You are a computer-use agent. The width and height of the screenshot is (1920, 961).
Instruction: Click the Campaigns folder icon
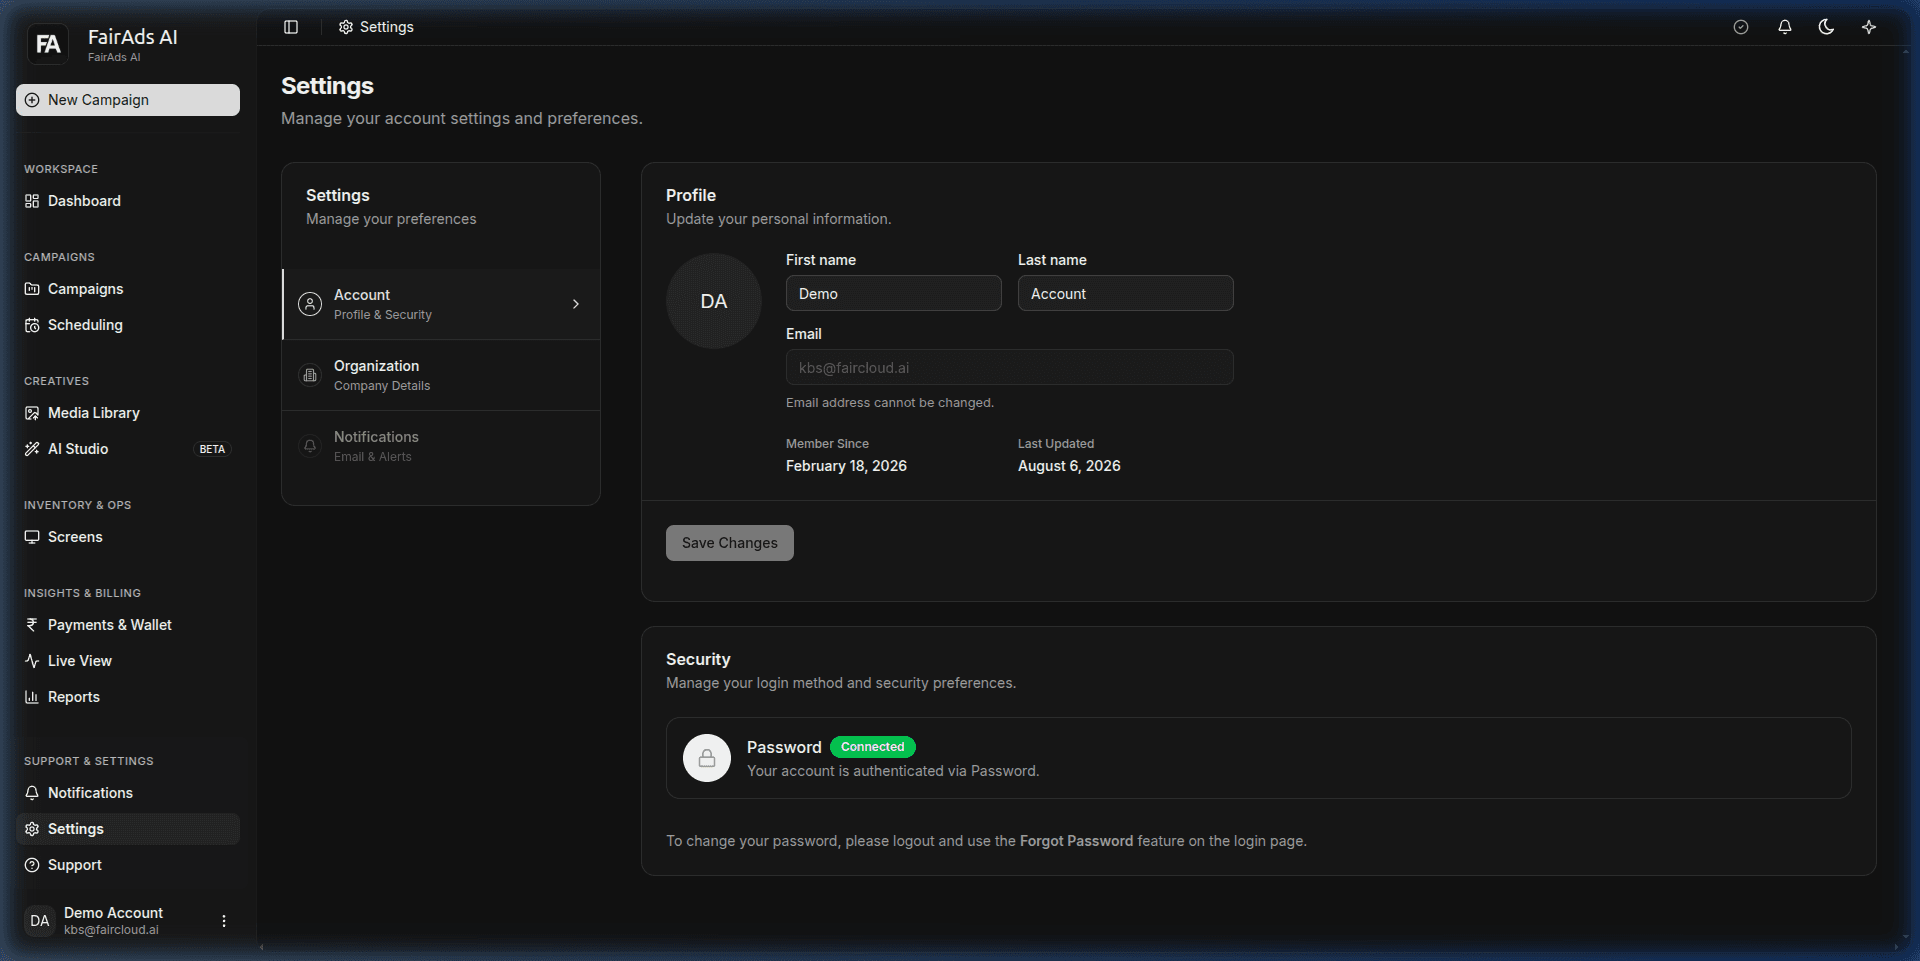coord(32,289)
